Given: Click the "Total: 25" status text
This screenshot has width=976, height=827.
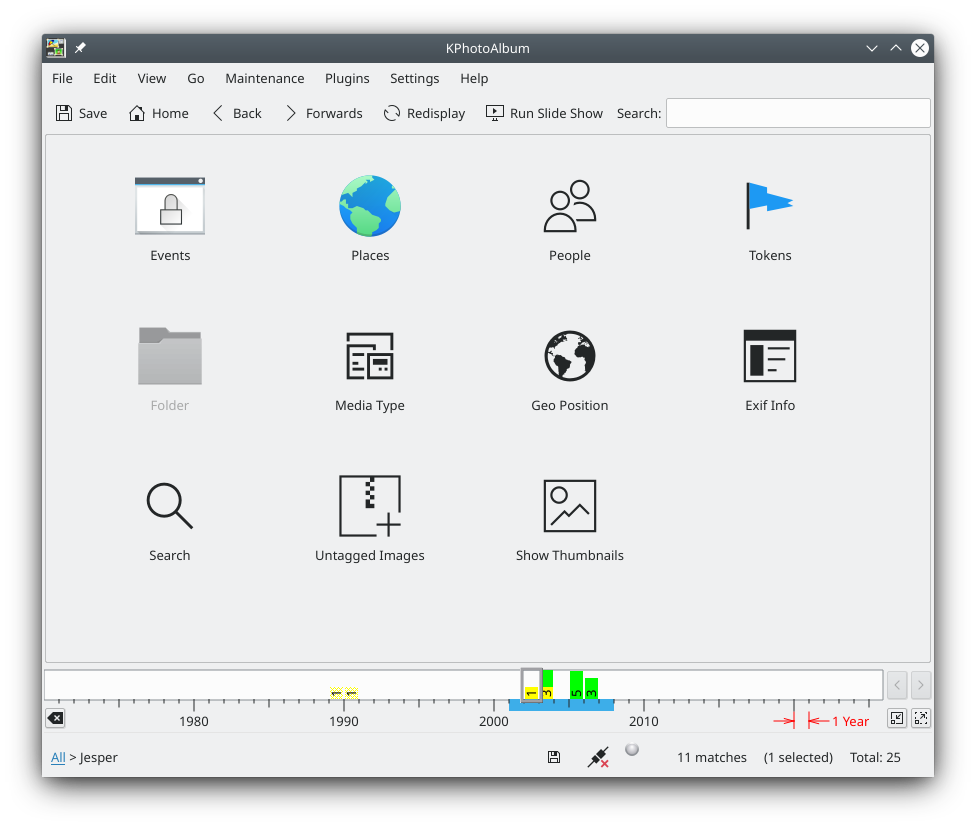Looking at the screenshot, I should [875, 757].
